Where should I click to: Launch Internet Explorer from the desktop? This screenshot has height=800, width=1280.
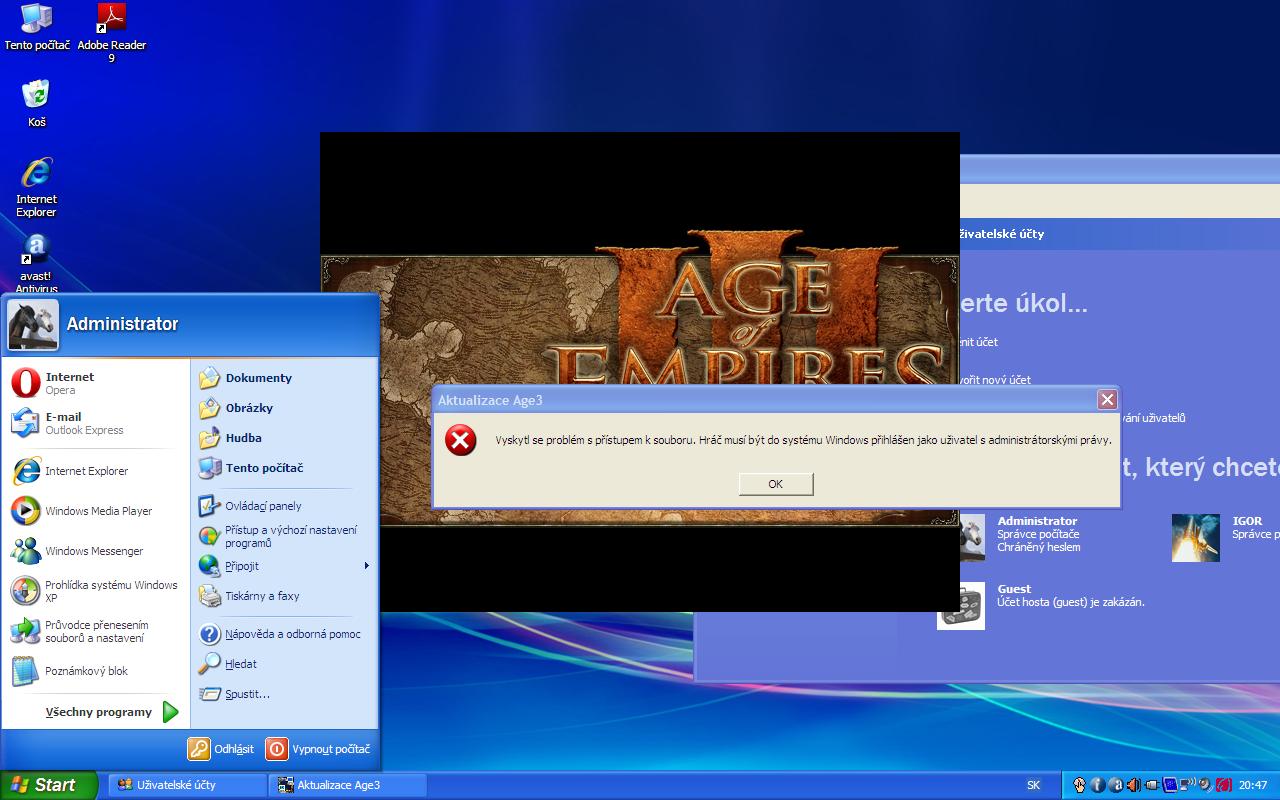point(36,174)
